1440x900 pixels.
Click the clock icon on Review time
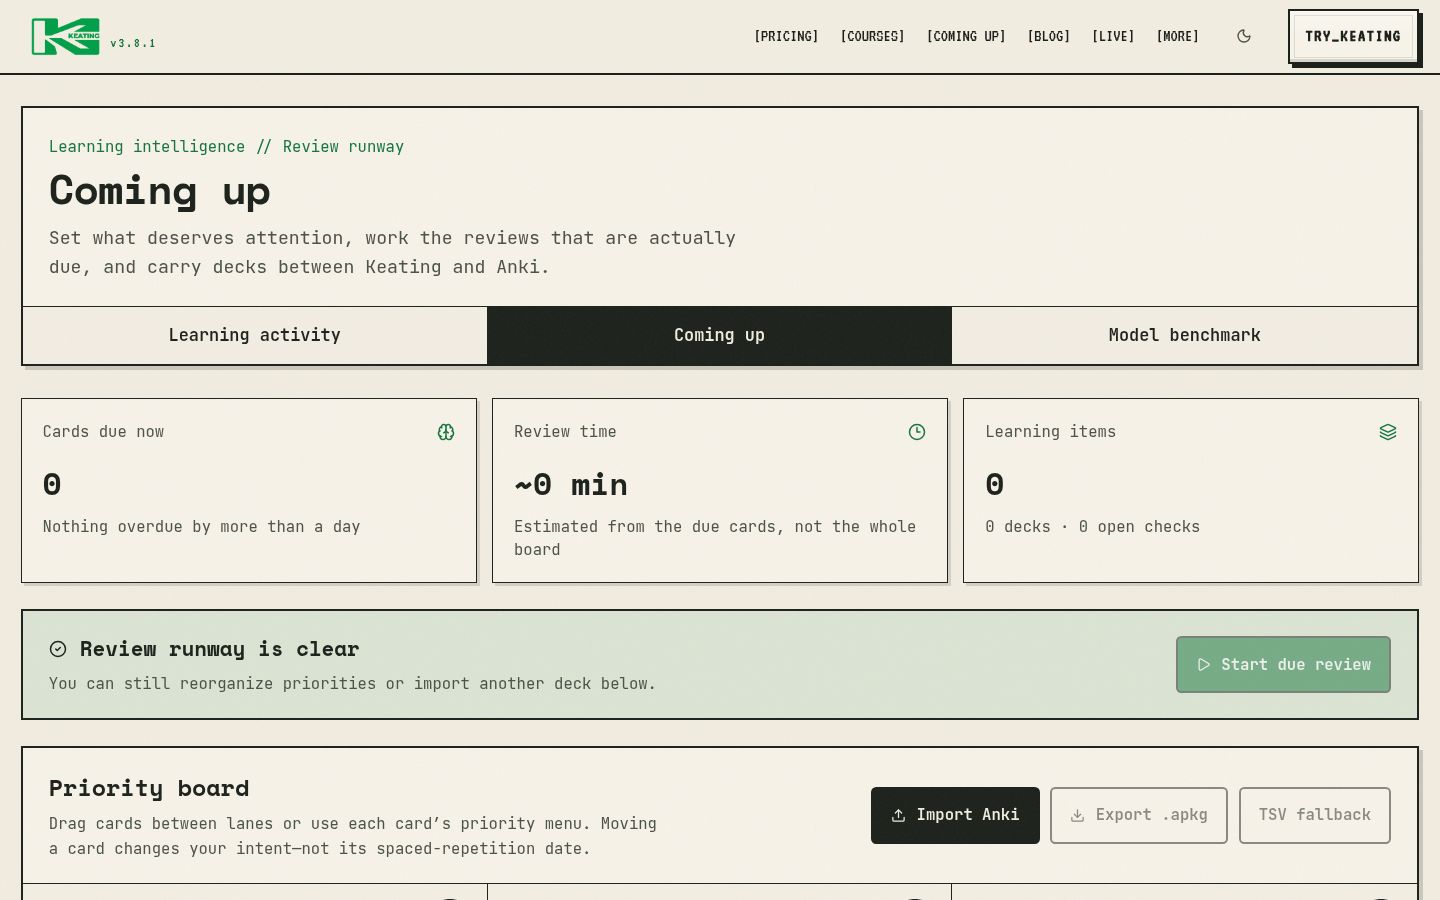pyautogui.click(x=917, y=432)
